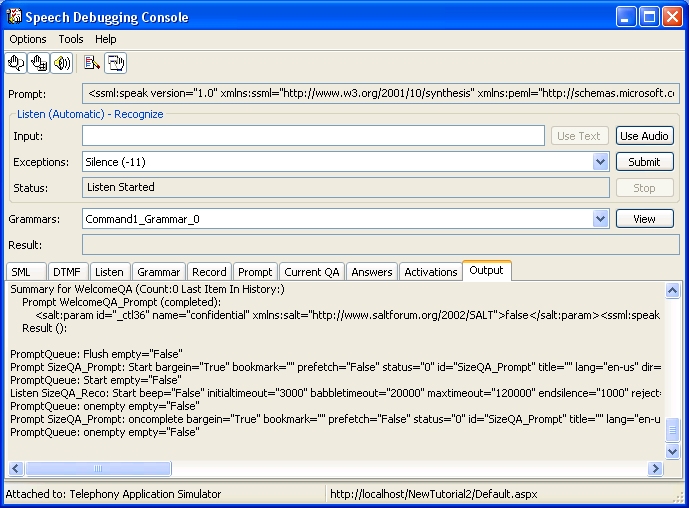Click the window resize grip corner
Image resolution: width=689 pixels, height=508 pixels.
pyautogui.click(x=679, y=497)
